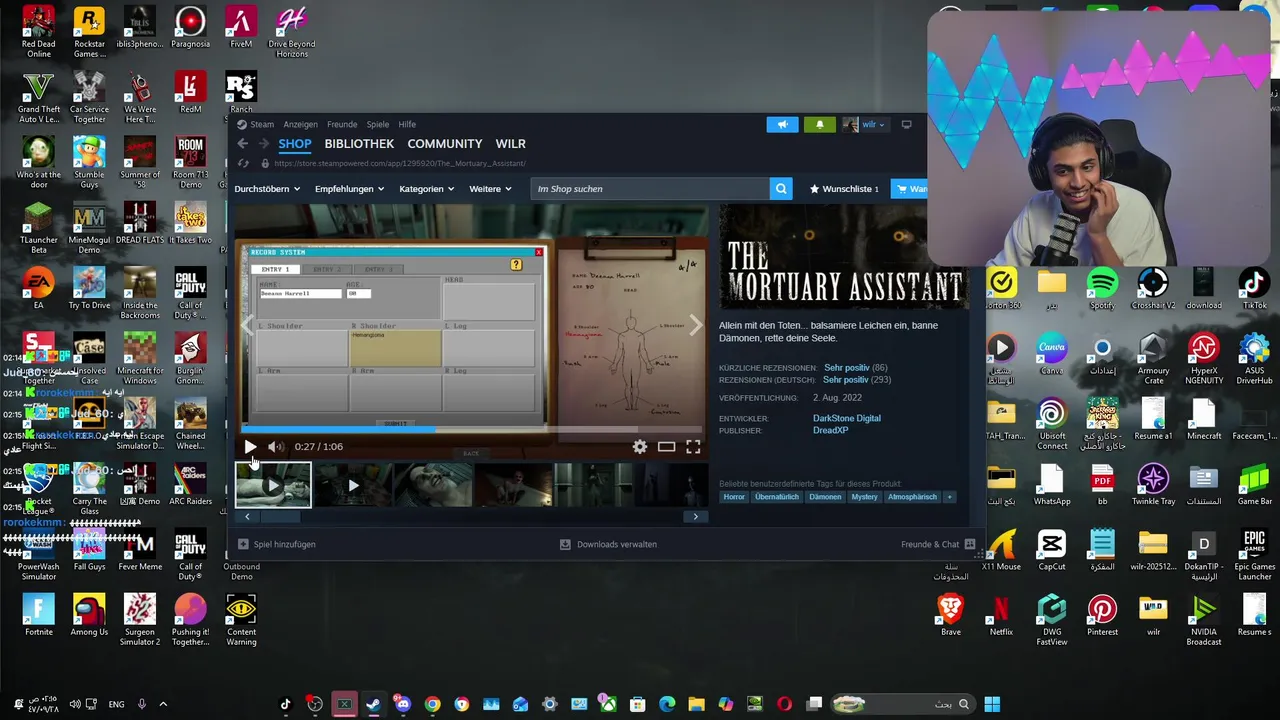Expand the Kategorien dropdown
The height and width of the screenshot is (720, 1280).
coord(426,189)
